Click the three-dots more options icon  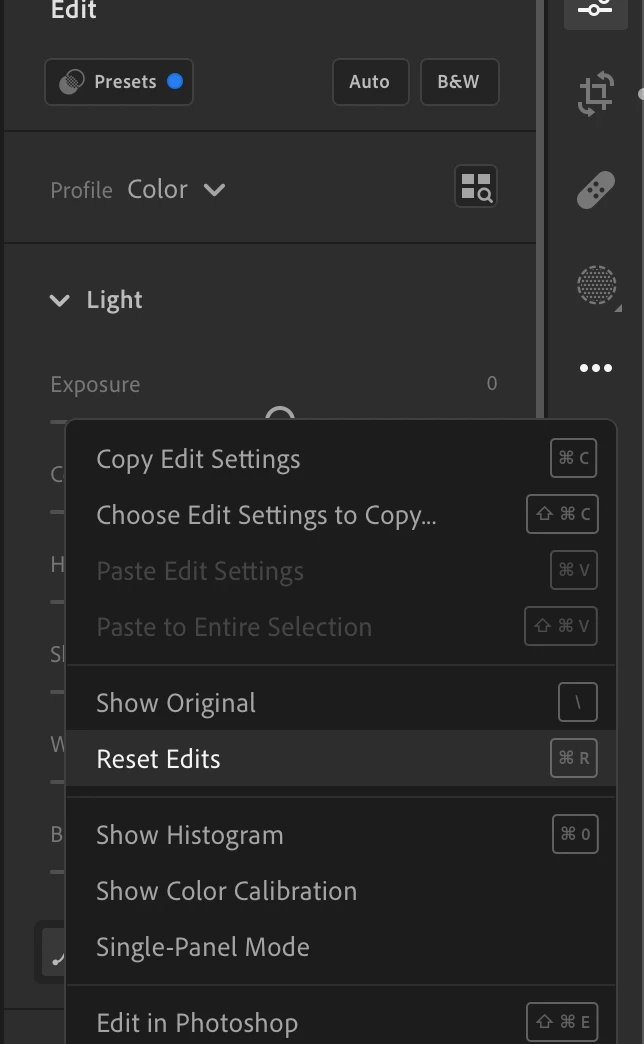click(x=596, y=368)
